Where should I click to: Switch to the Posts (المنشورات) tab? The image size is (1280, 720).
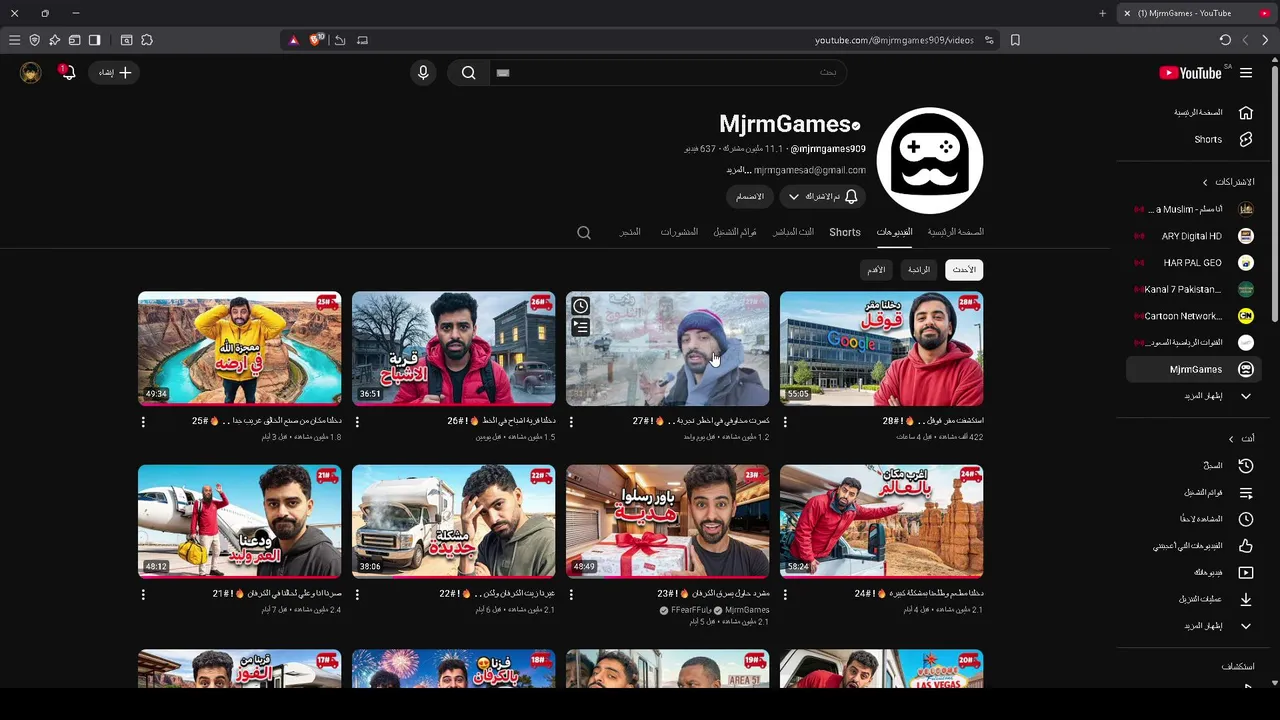click(x=679, y=232)
